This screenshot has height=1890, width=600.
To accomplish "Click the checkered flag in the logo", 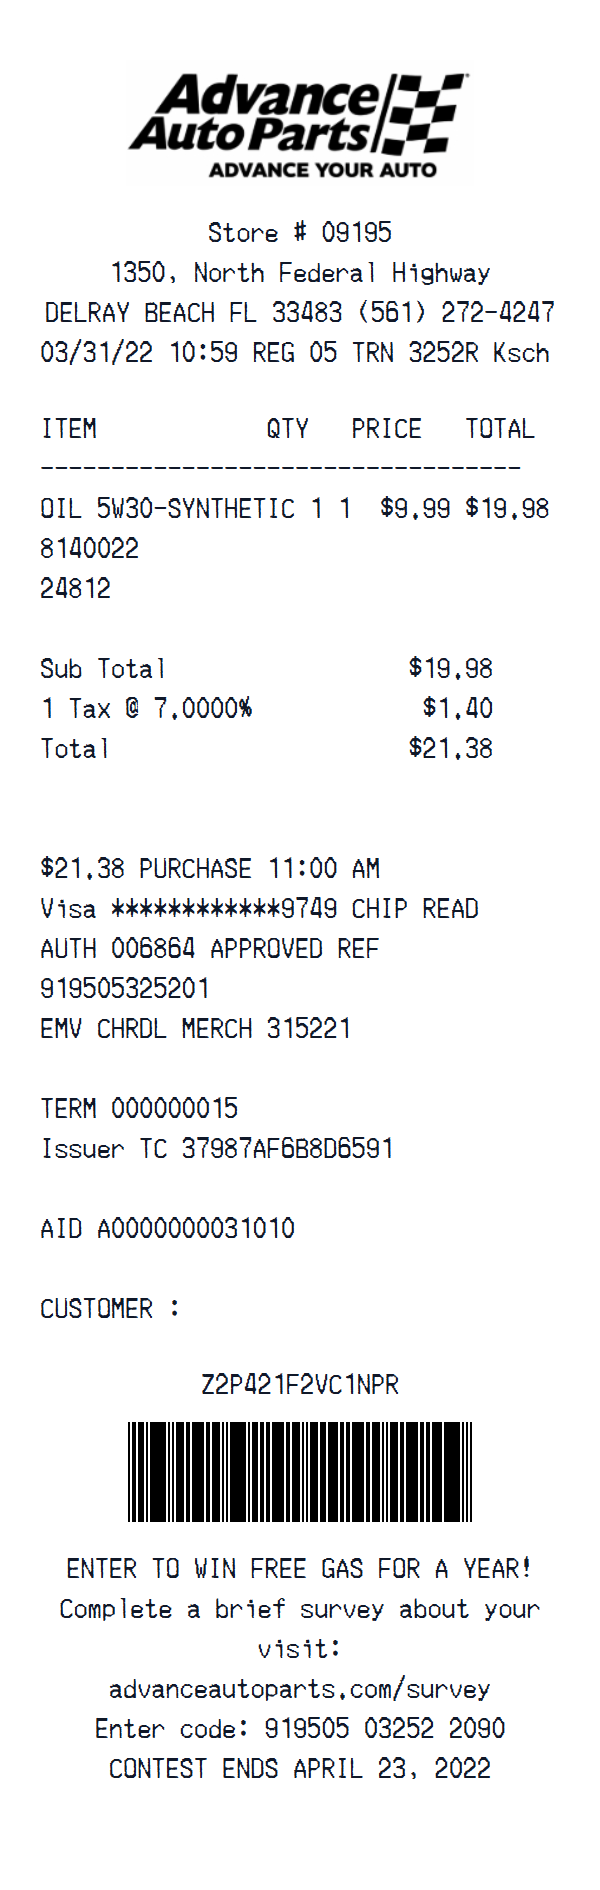I will point(425,112).
